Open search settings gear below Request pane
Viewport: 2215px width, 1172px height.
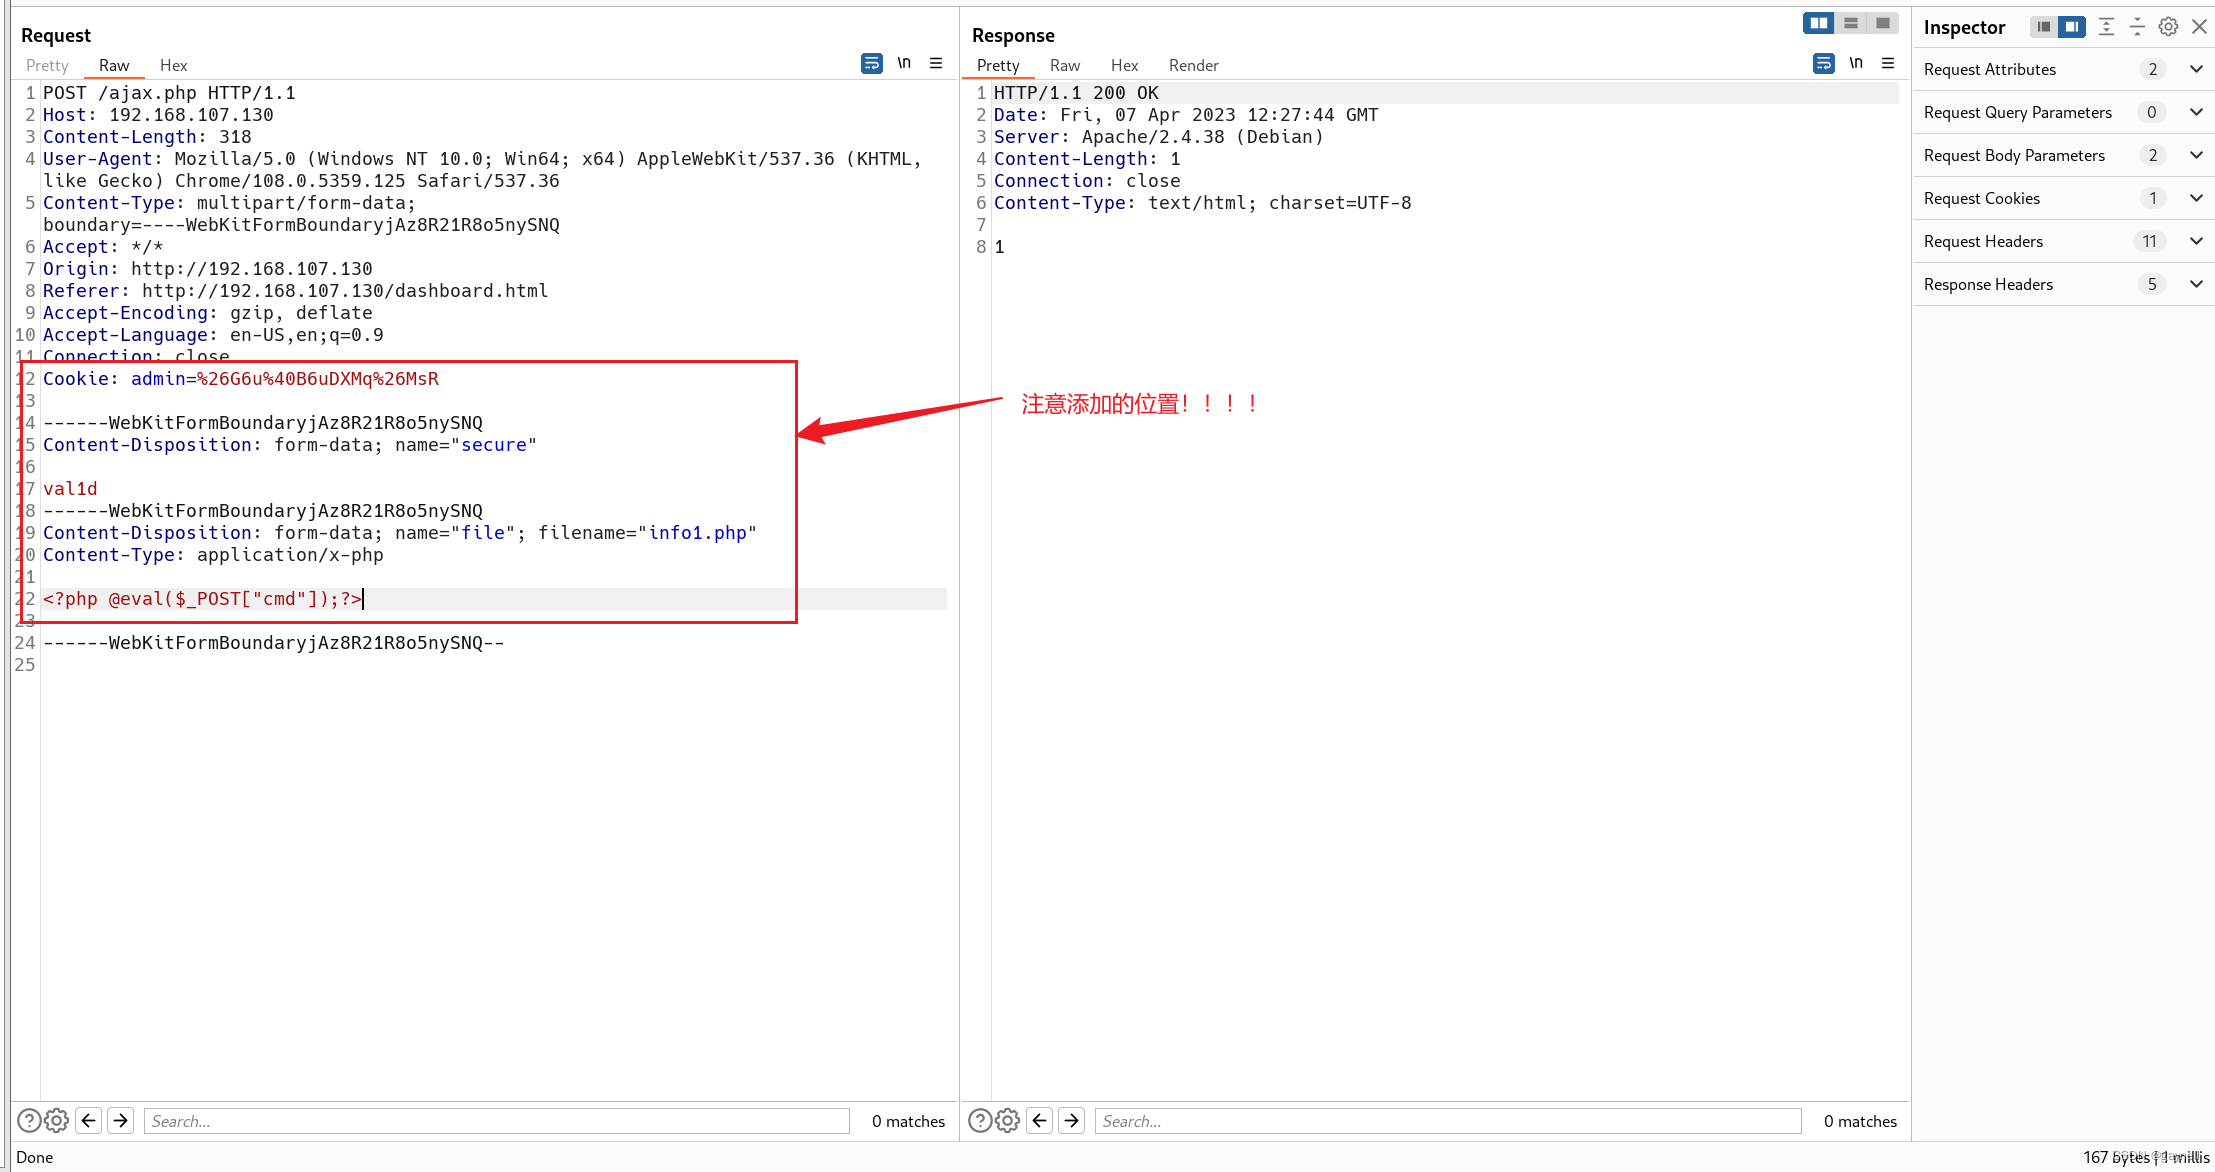tap(57, 1120)
